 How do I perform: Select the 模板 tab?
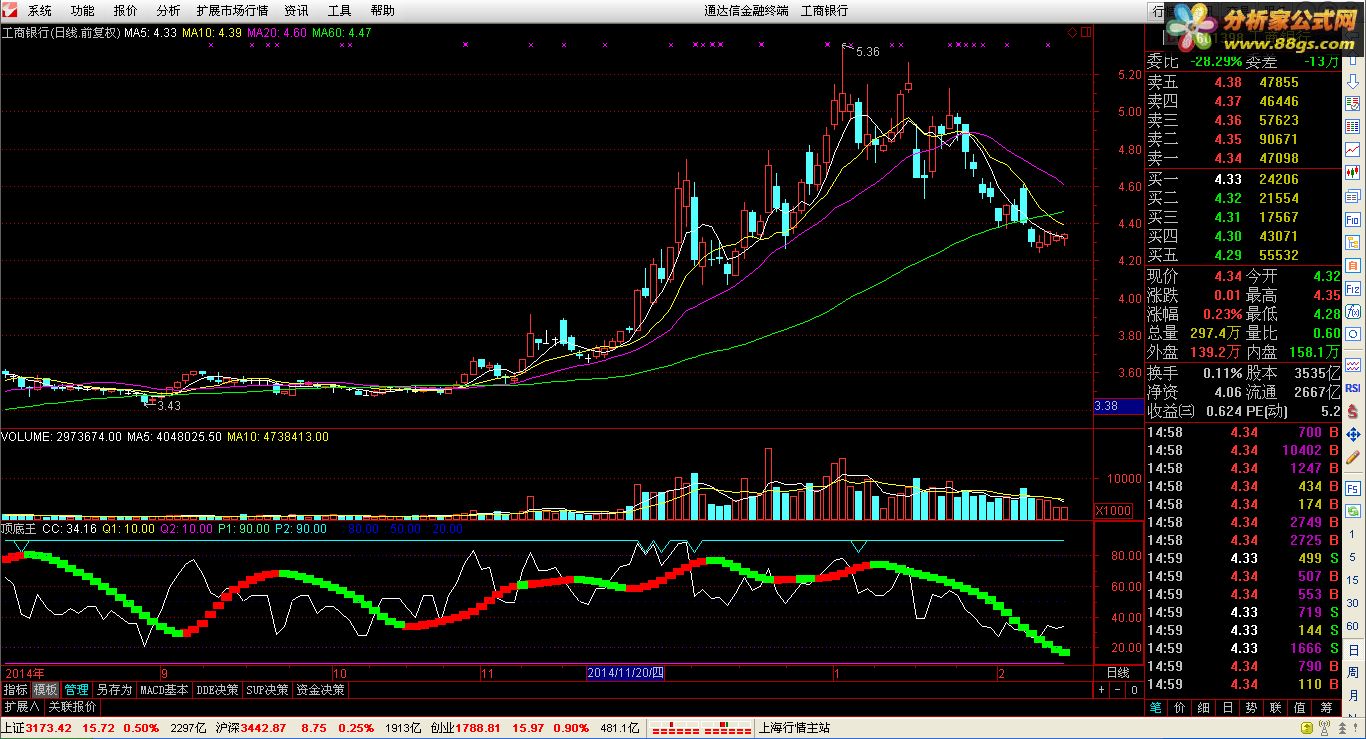[45, 689]
